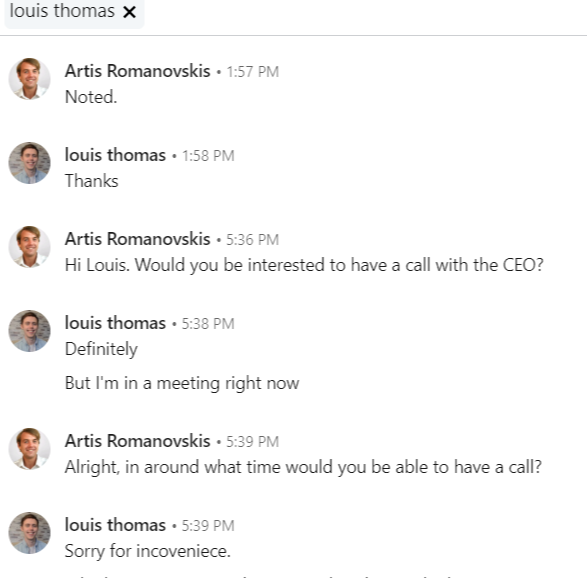Open louis thomas avatar at 5:38 PM
The width and height of the screenshot is (588, 581).
point(30,331)
